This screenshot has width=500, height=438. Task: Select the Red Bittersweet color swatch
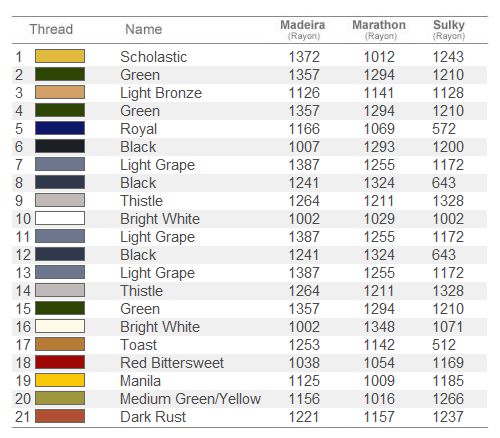(x=60, y=362)
